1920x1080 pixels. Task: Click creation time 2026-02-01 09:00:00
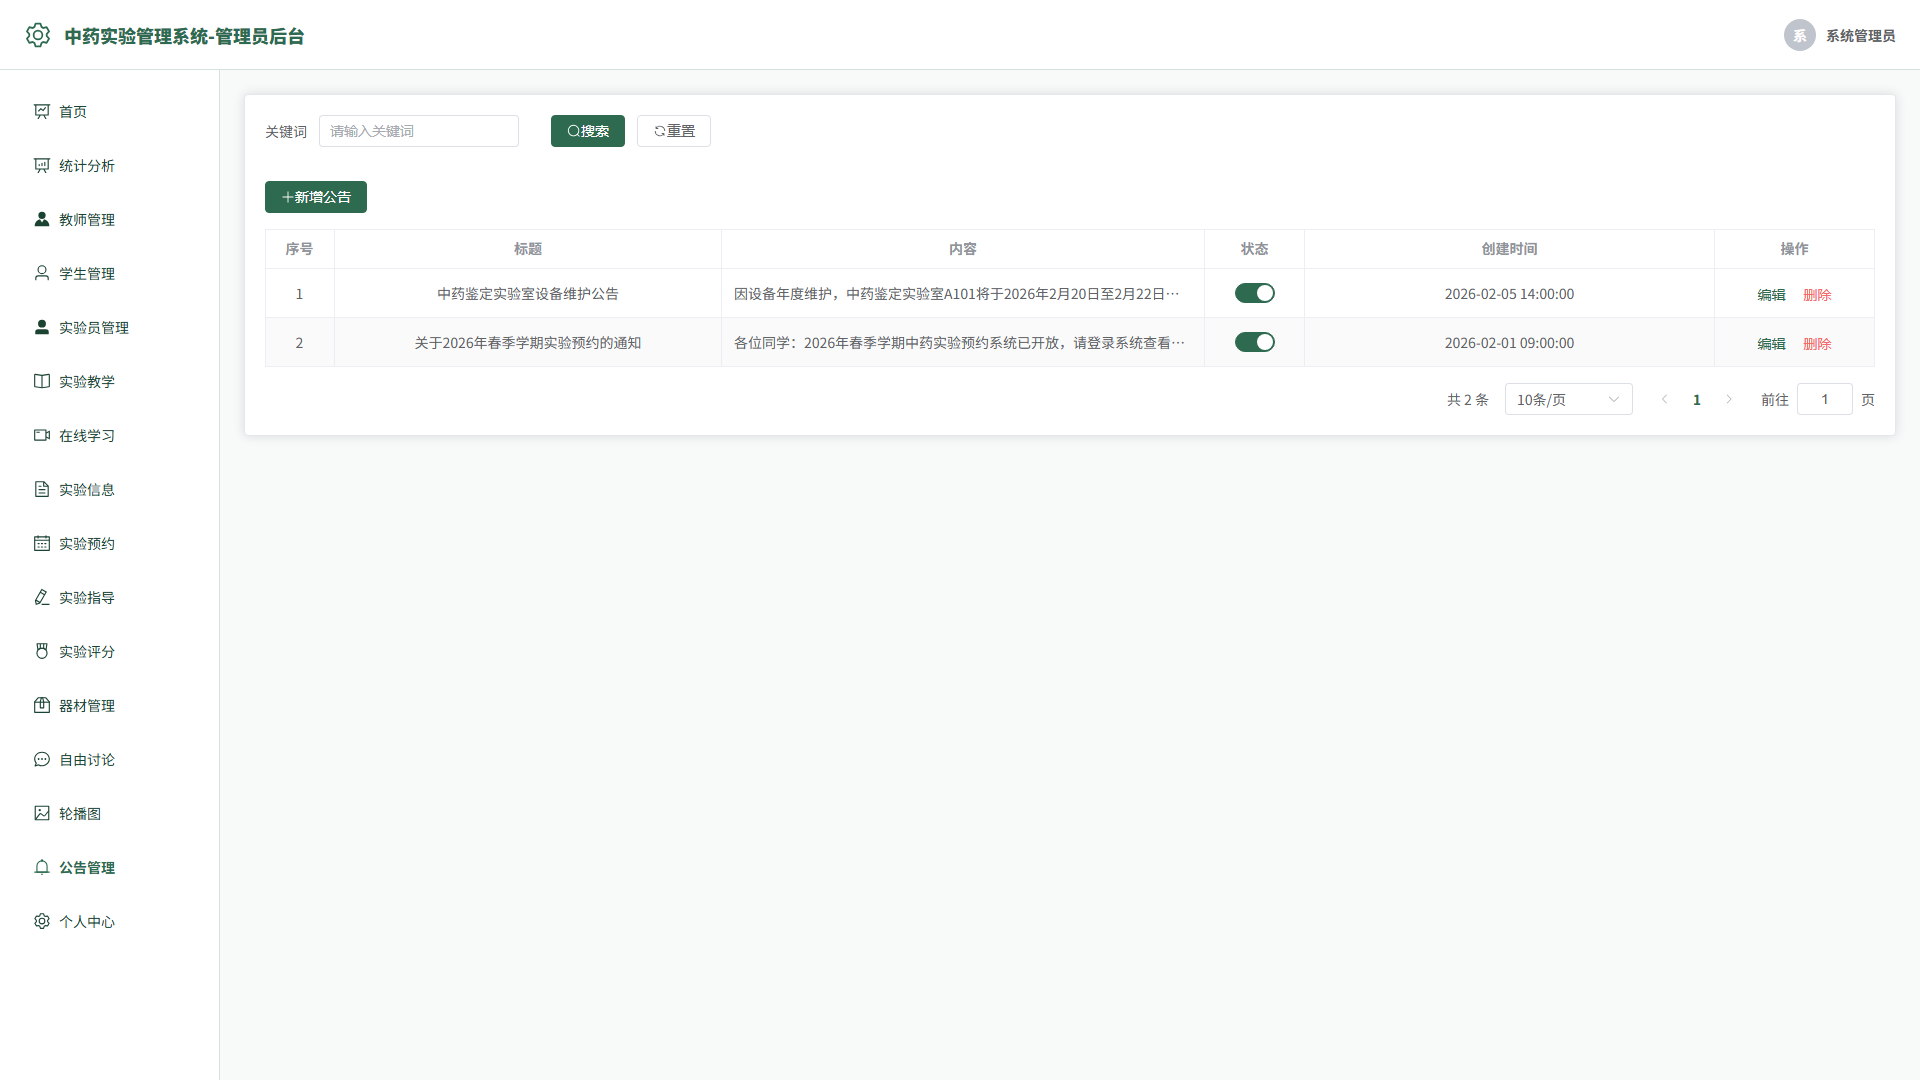1509,343
